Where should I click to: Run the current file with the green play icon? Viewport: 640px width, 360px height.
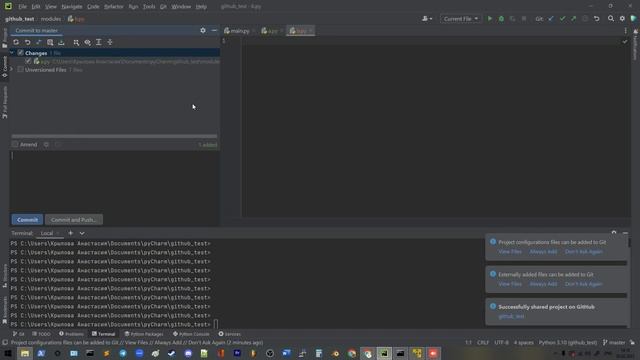coord(490,19)
